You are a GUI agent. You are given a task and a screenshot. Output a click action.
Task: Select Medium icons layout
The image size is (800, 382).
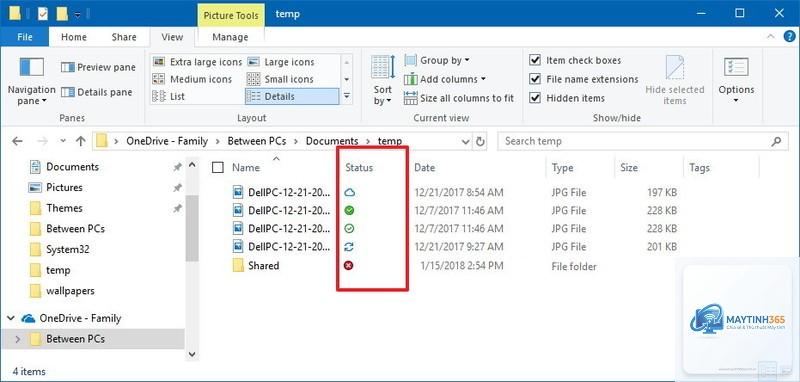(x=192, y=80)
